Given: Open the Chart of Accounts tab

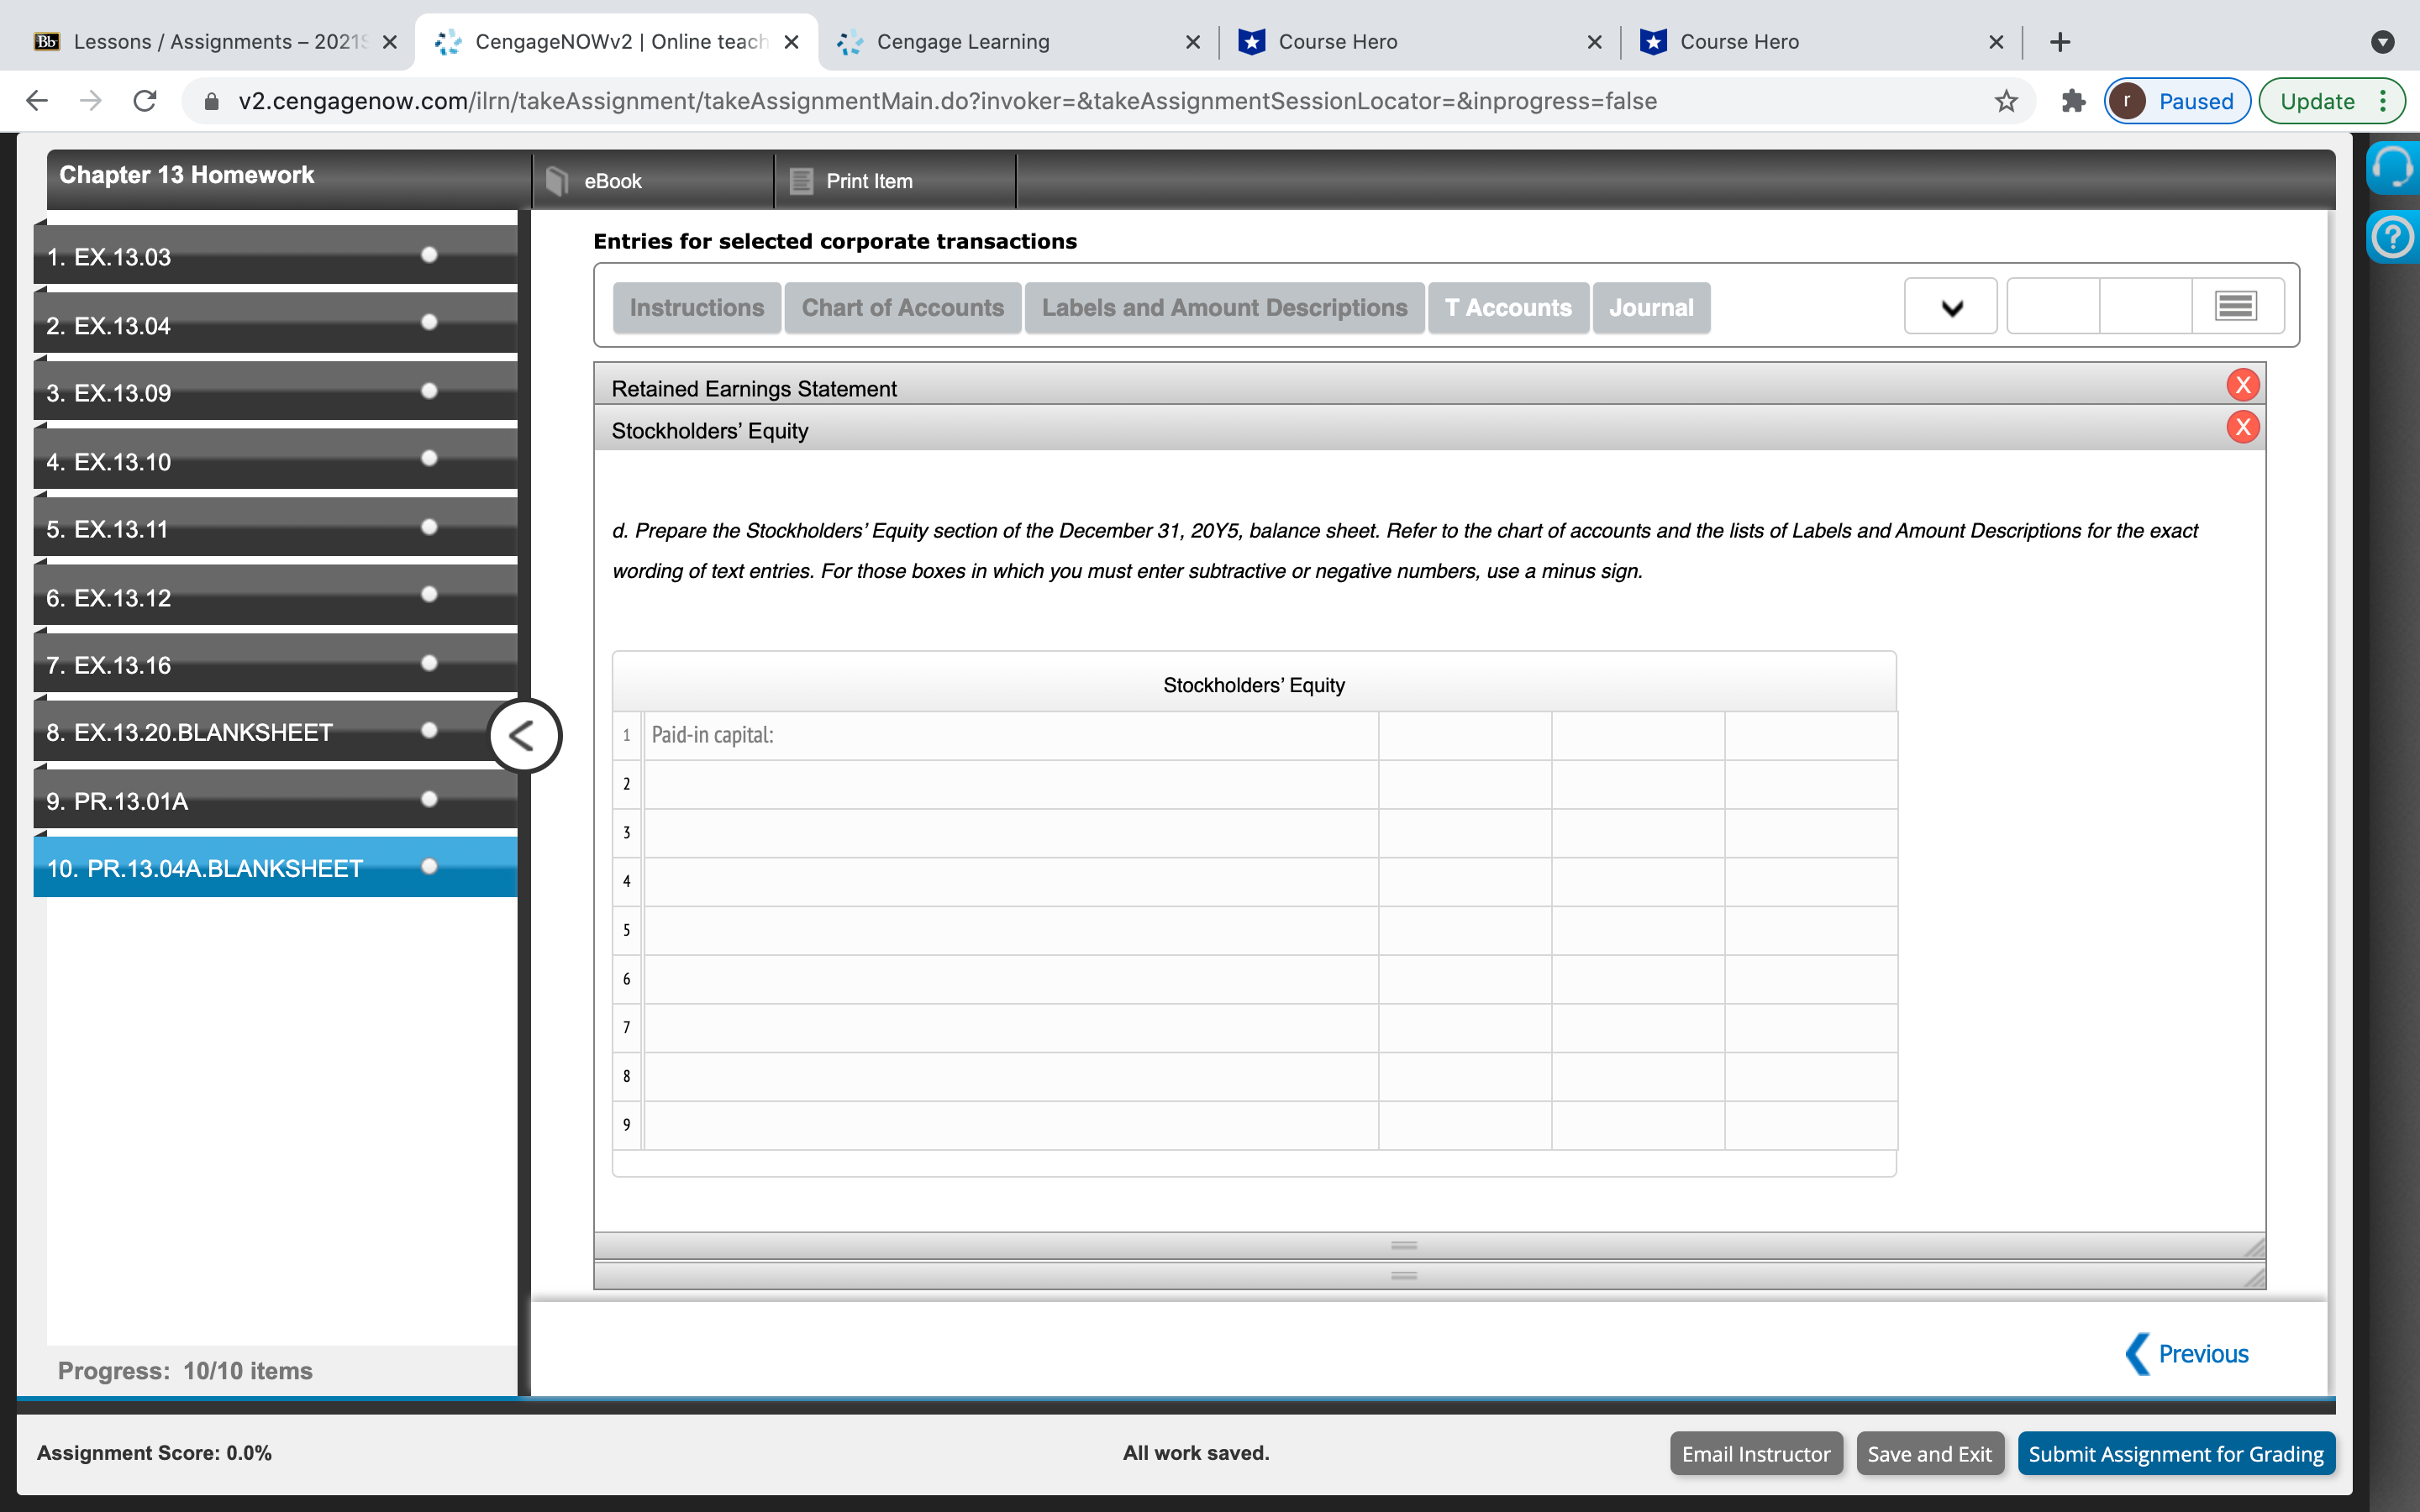Looking at the screenshot, I should pyautogui.click(x=902, y=308).
